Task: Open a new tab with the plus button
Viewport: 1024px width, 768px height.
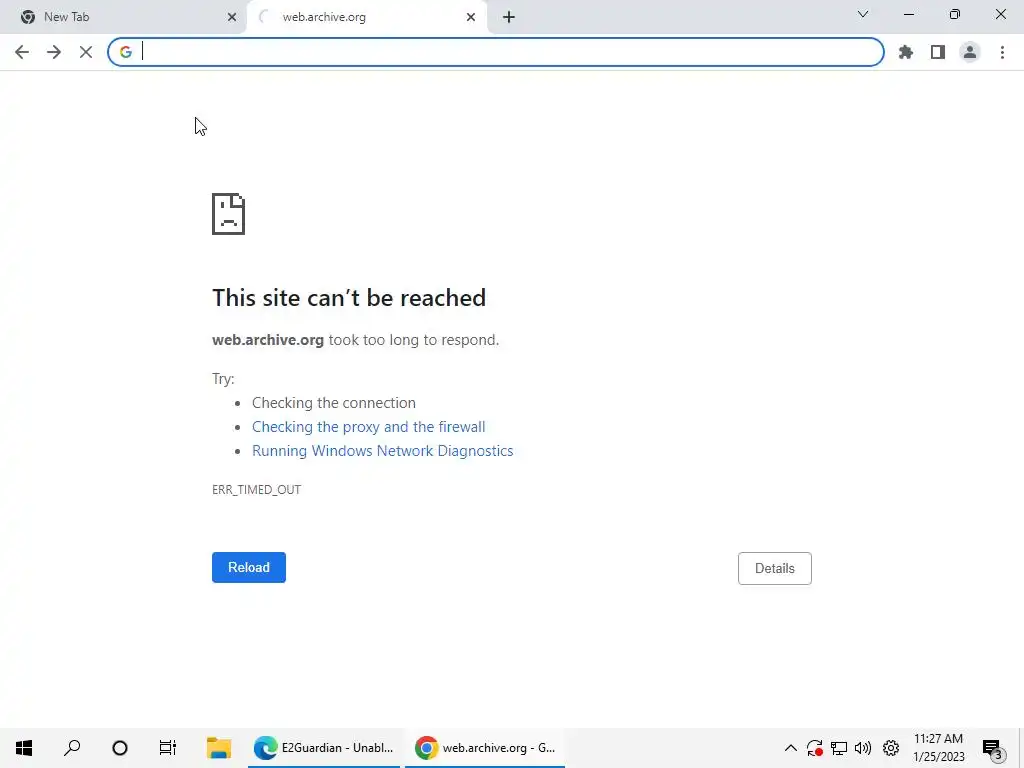Action: (x=509, y=17)
